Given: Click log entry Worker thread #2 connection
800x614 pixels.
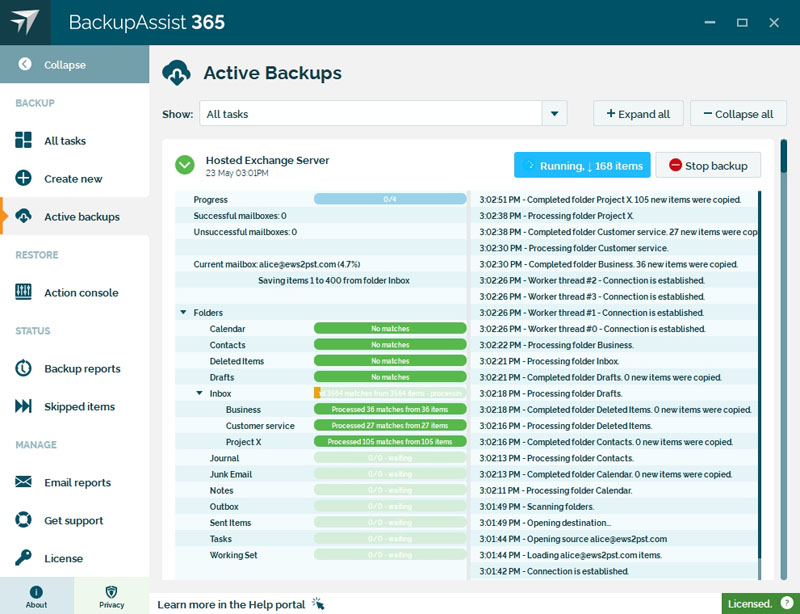Looking at the screenshot, I should click(592, 280).
